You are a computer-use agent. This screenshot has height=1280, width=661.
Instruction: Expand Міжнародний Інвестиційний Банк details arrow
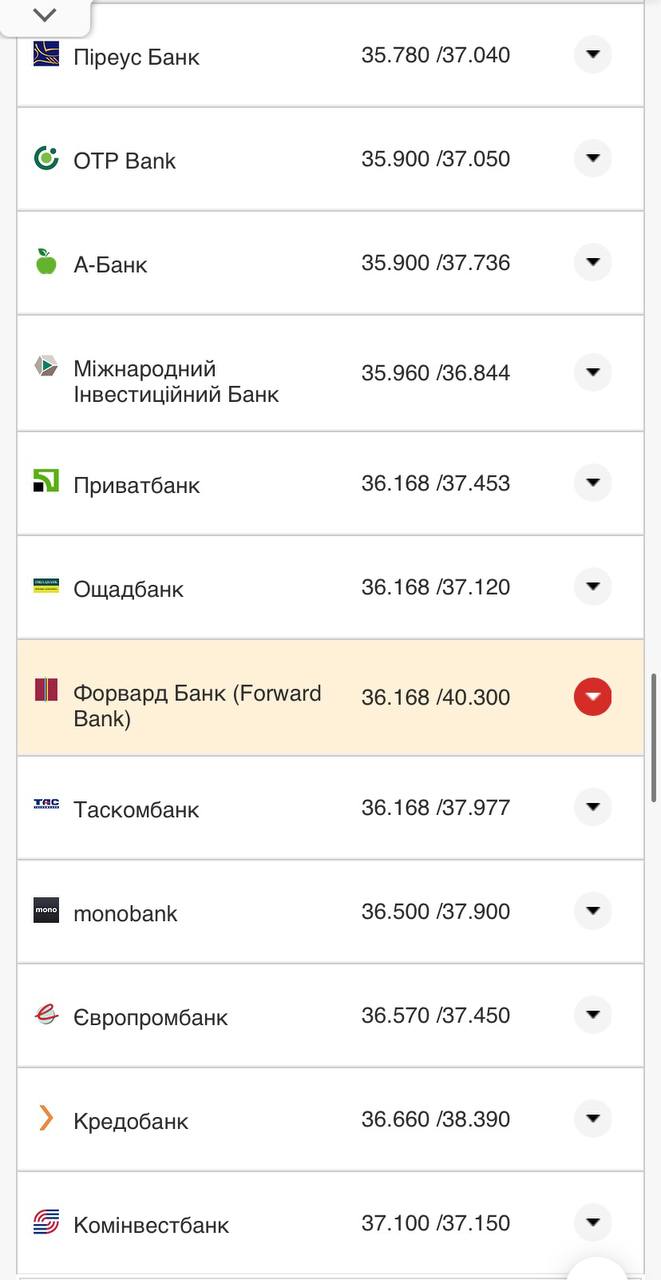tap(592, 372)
